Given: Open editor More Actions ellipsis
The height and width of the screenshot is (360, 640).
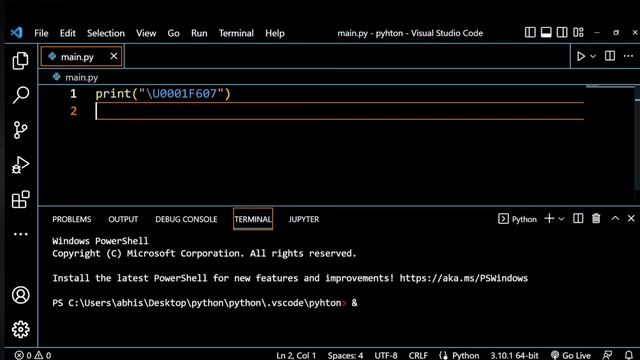Looking at the screenshot, I should 629,56.
